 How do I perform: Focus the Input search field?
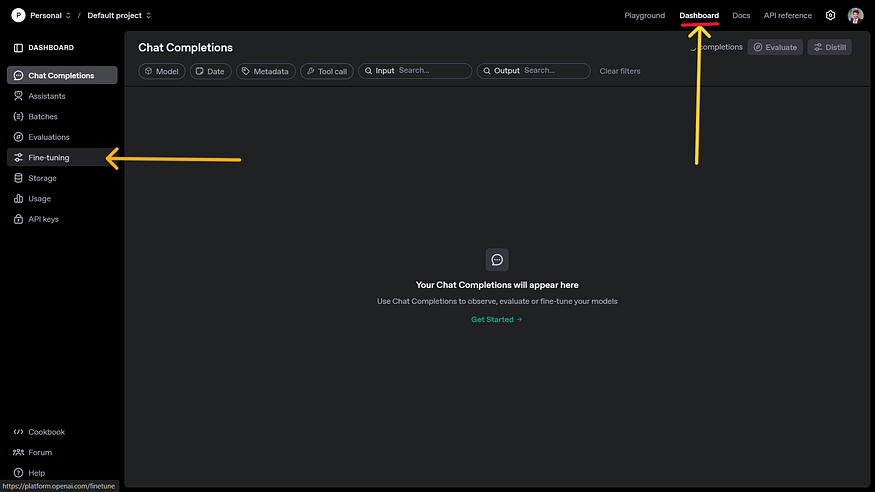click(415, 71)
